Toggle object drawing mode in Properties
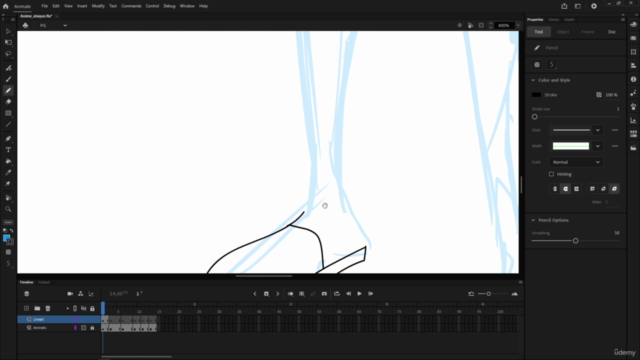 (x=537, y=64)
